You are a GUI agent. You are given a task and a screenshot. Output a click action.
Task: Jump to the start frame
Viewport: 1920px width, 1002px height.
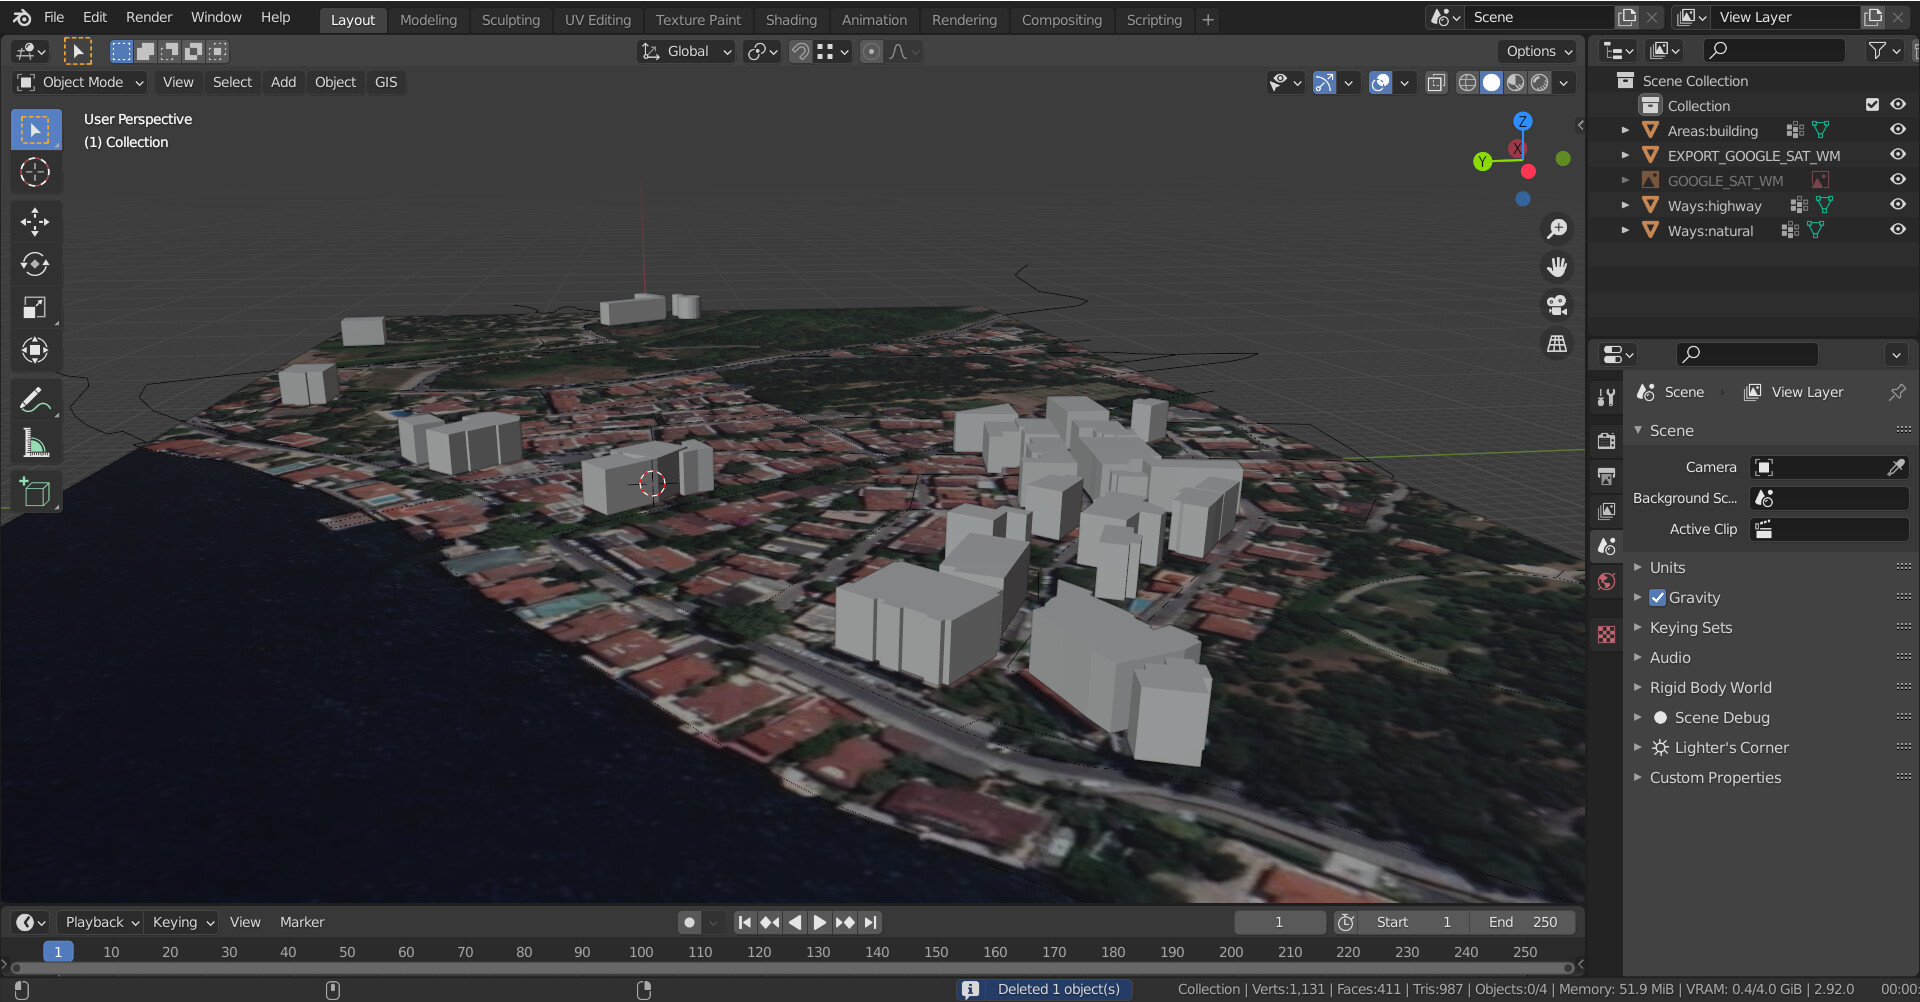pyautogui.click(x=744, y=923)
